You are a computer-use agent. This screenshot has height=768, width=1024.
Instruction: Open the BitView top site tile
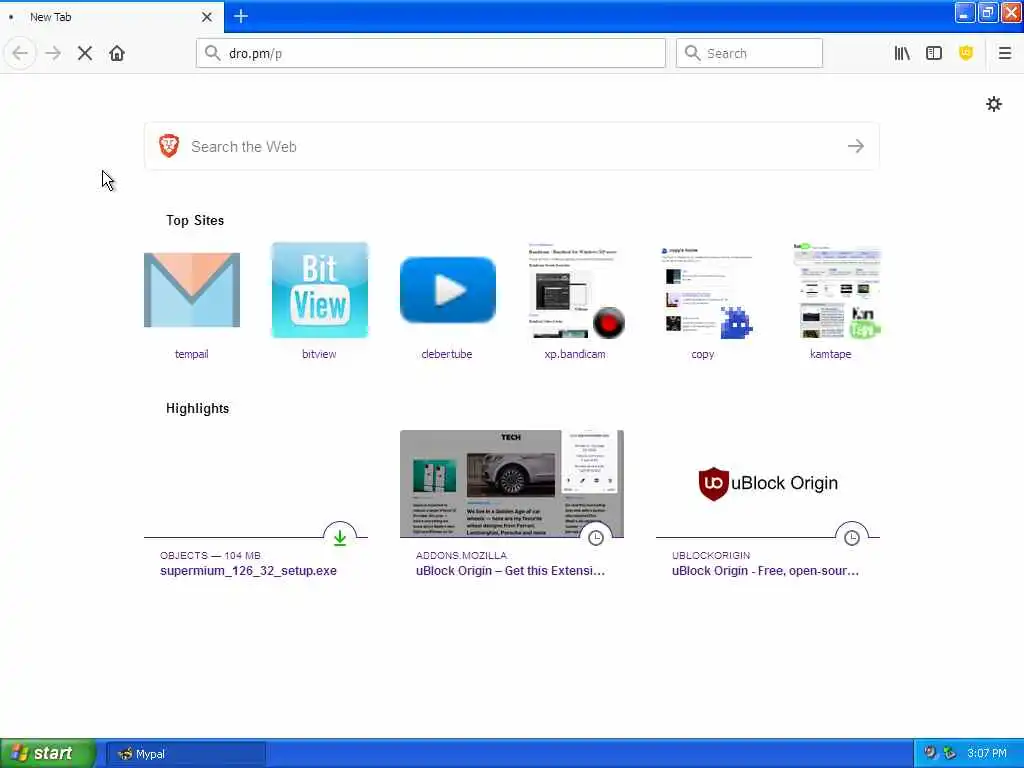pyautogui.click(x=320, y=290)
